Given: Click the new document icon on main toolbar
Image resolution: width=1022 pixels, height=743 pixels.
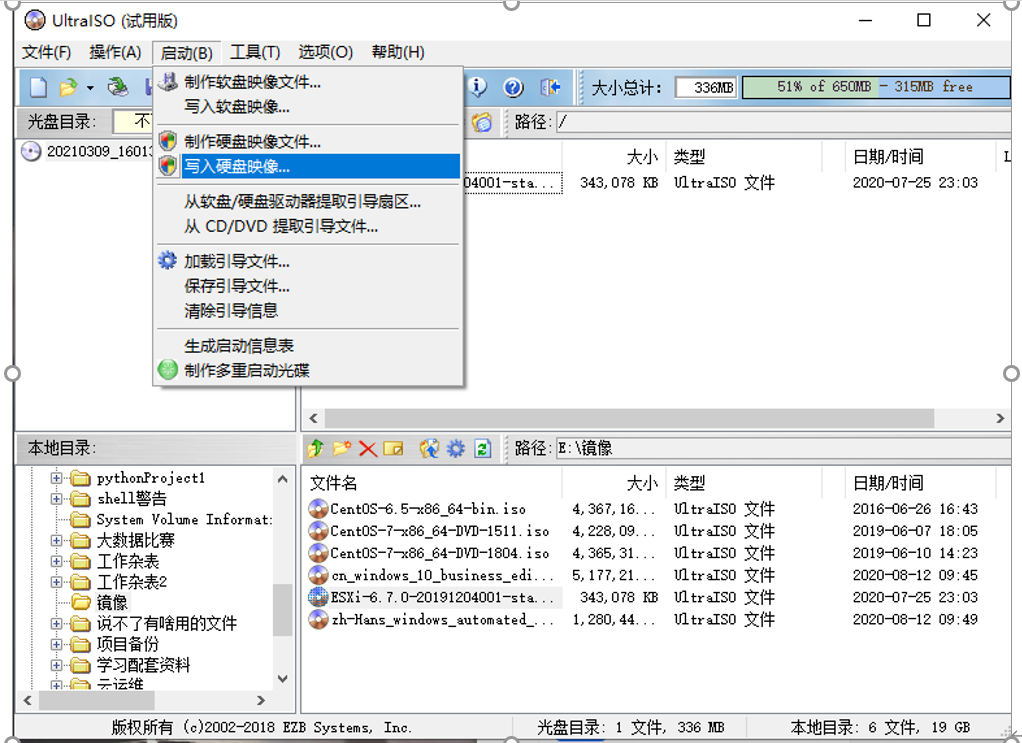Looking at the screenshot, I should pos(37,87).
